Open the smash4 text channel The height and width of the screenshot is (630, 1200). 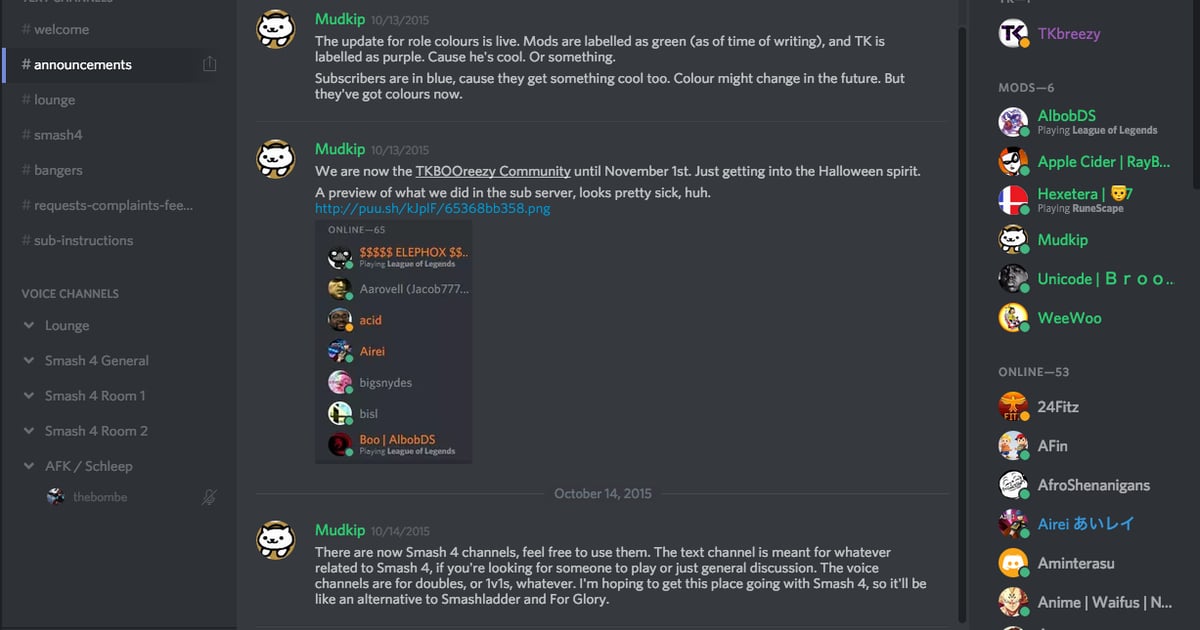58,135
